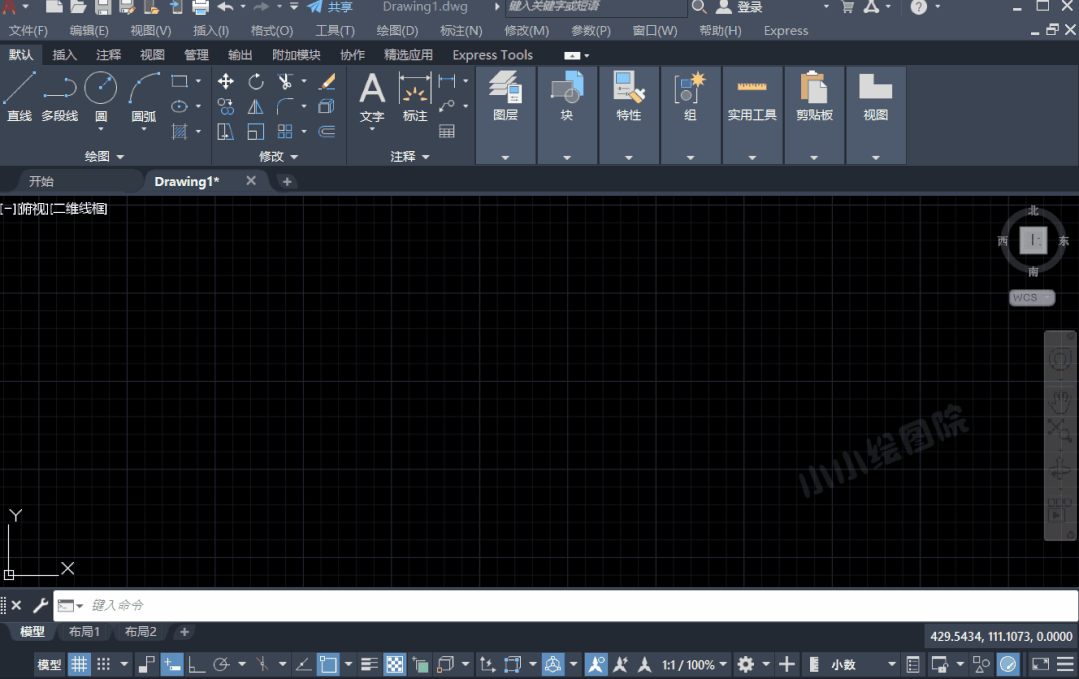
Task: Click the Offset tool icon
Action: point(327,131)
